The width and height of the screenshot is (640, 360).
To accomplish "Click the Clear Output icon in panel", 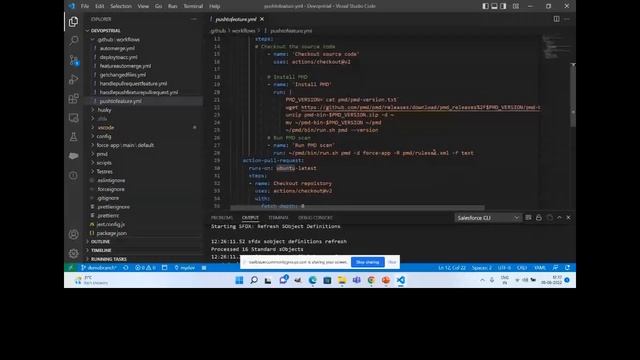I will 528,218.
